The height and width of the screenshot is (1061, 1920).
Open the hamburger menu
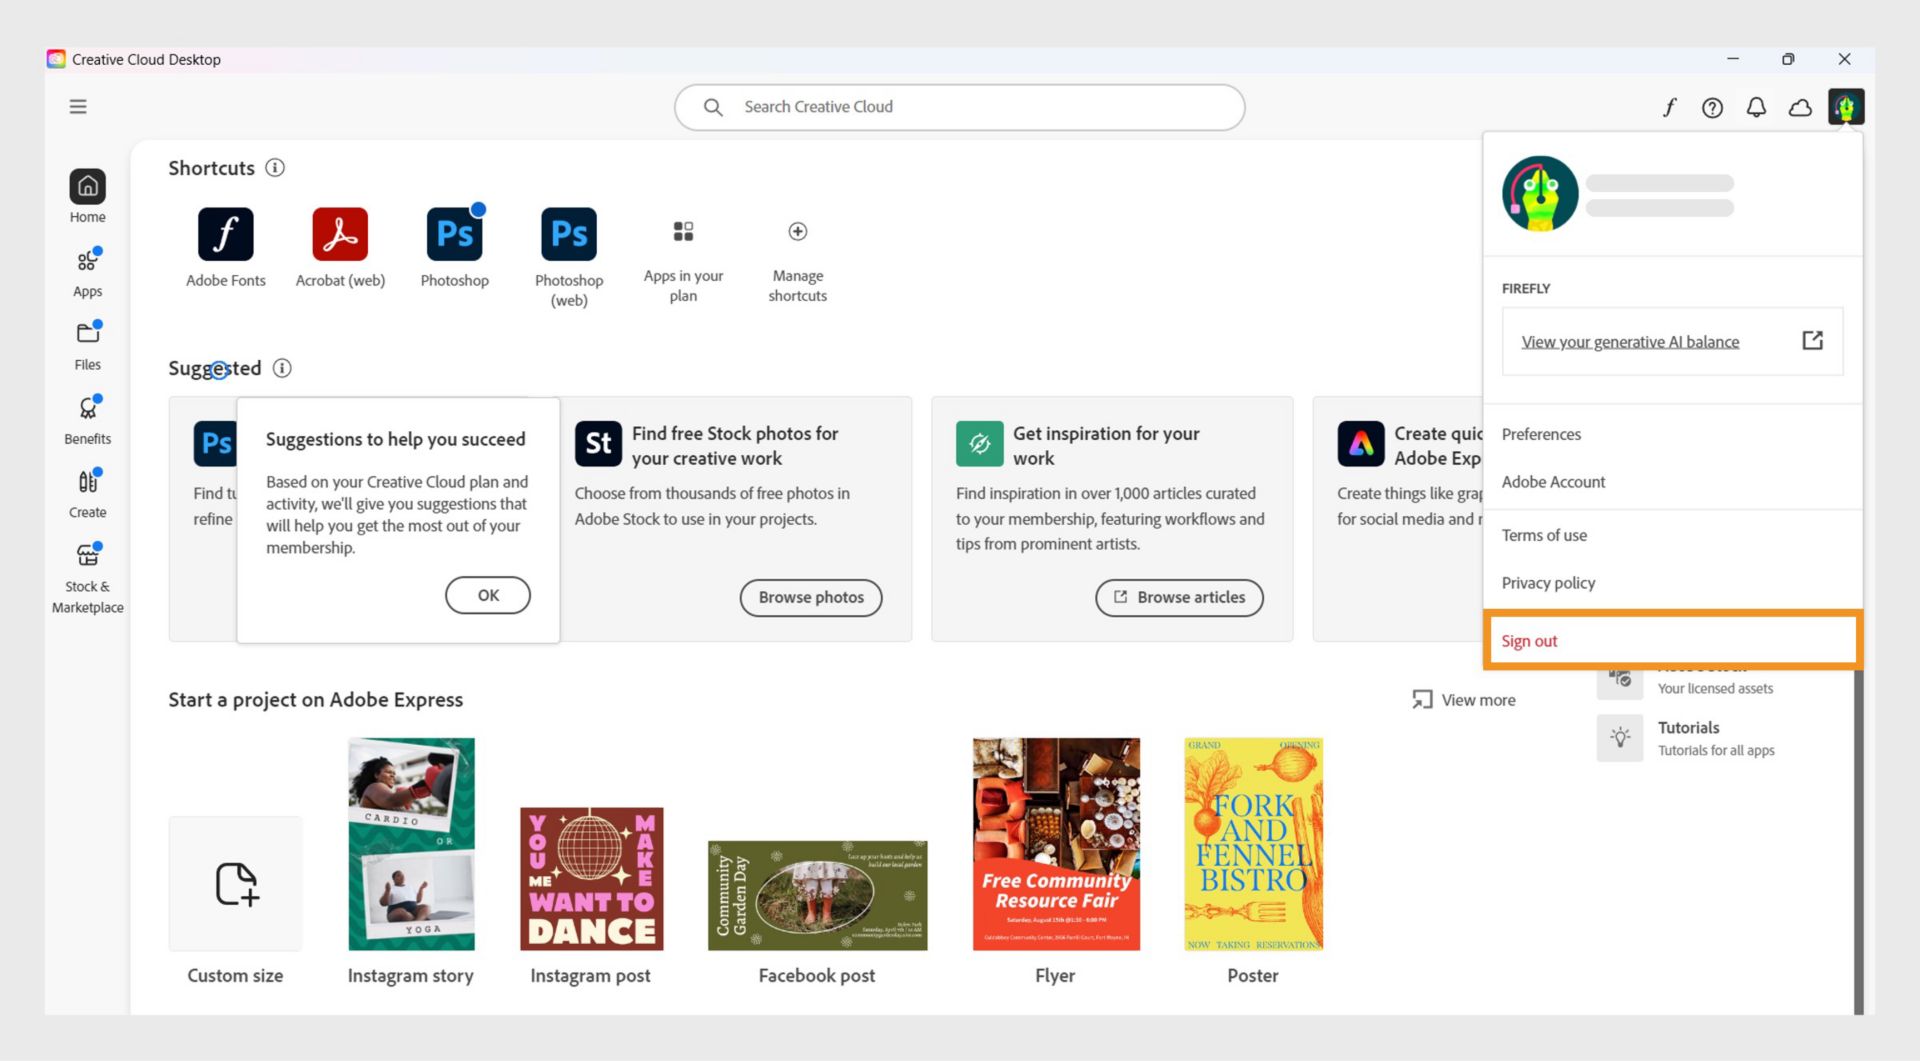tap(78, 106)
